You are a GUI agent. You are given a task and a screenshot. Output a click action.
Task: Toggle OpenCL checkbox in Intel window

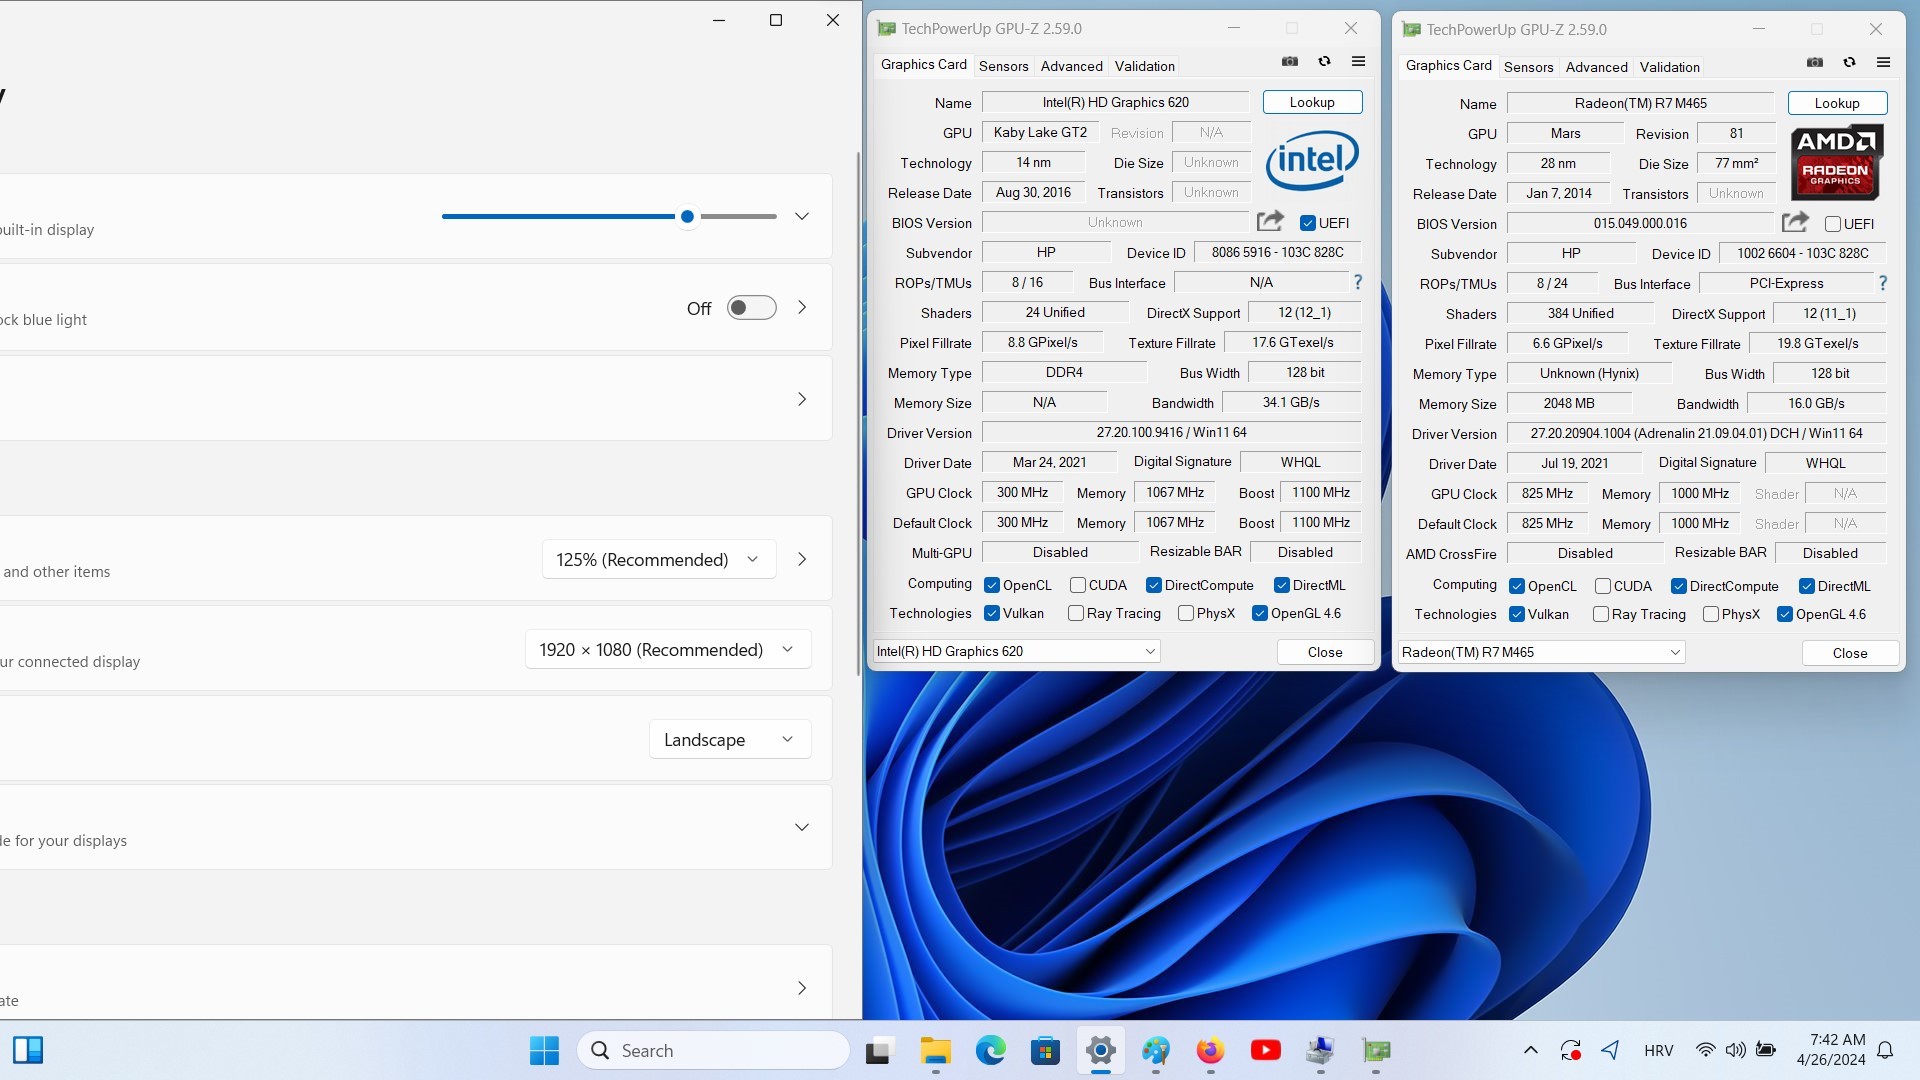pos(992,585)
